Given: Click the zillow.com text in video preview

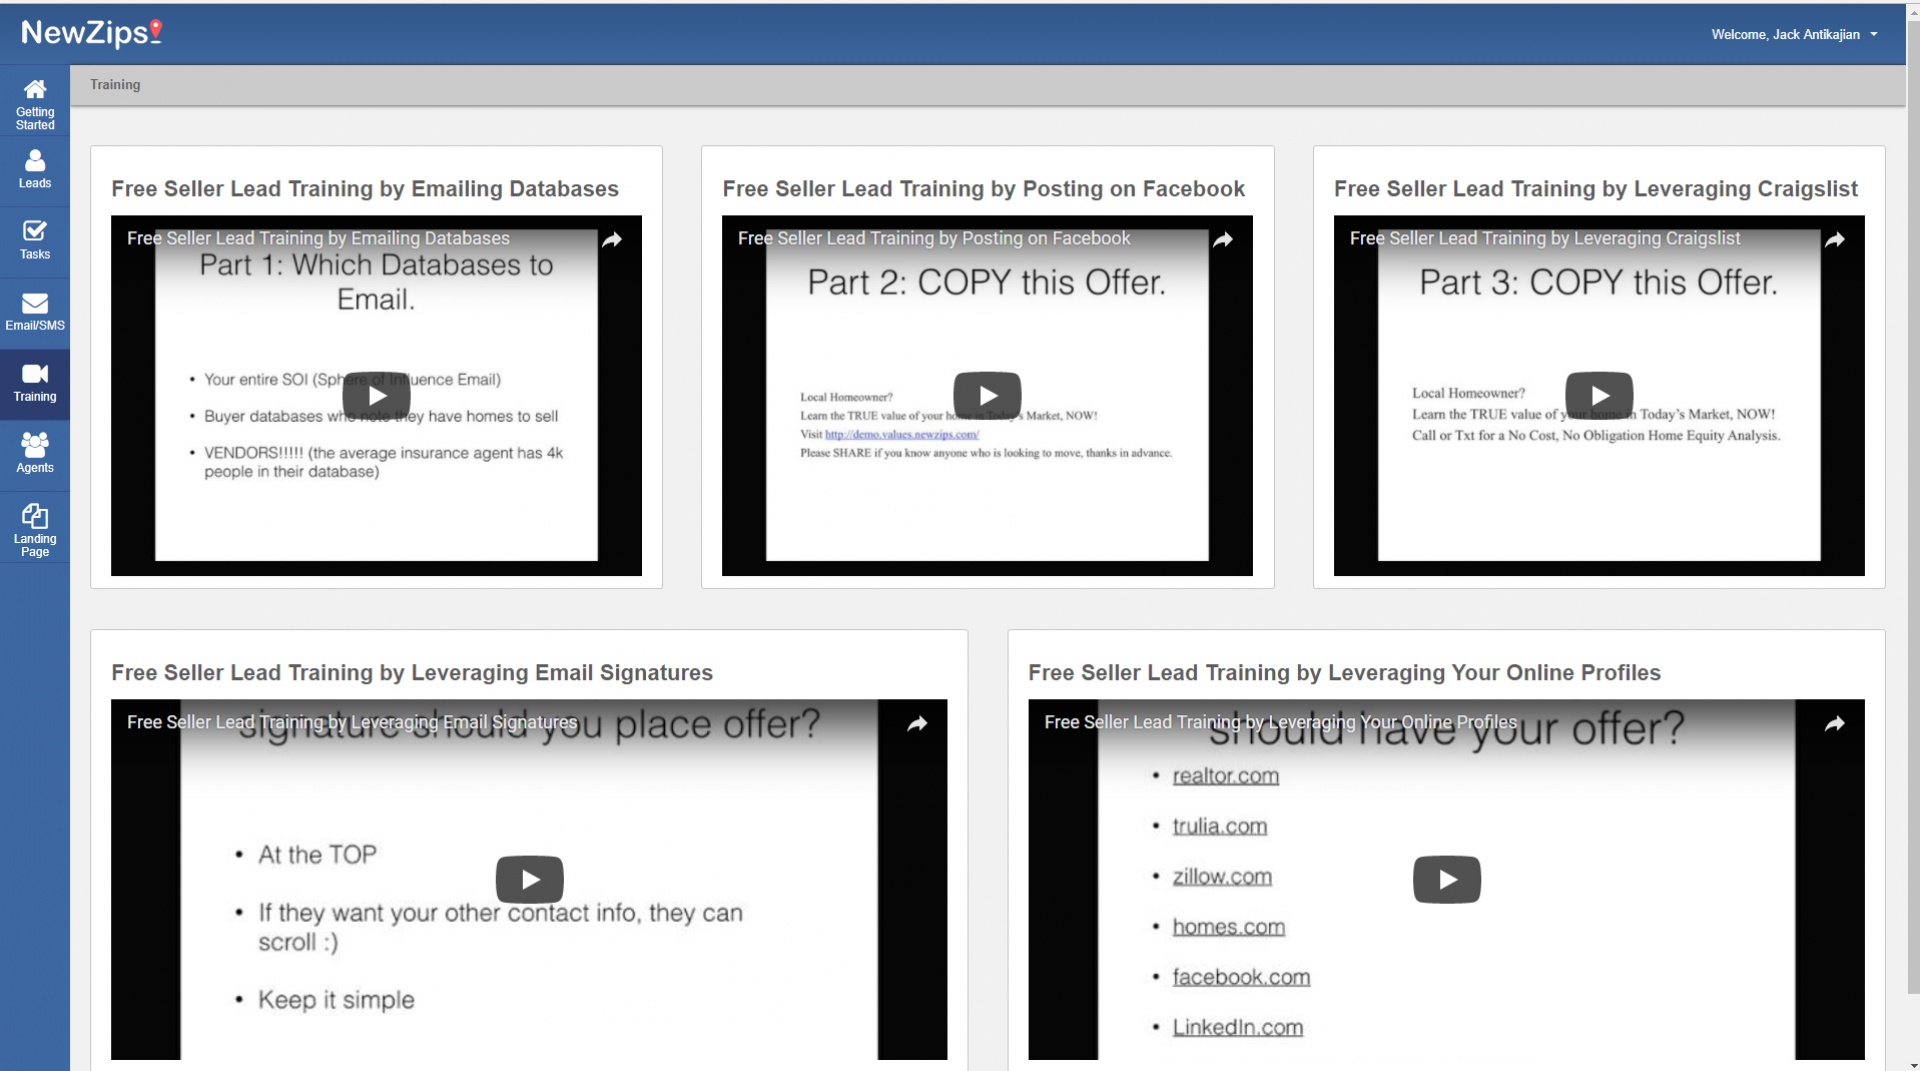Looking at the screenshot, I should pos(1222,877).
